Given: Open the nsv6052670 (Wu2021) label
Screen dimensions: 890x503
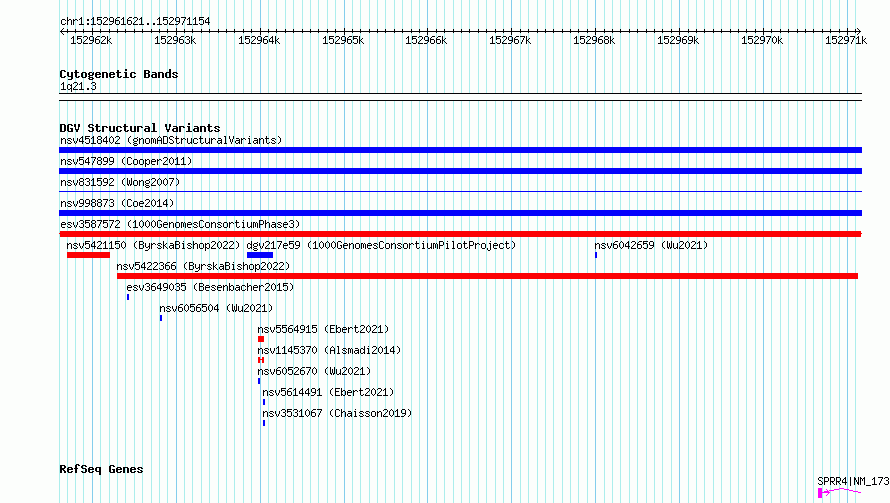Looking at the screenshot, I should 314,371.
